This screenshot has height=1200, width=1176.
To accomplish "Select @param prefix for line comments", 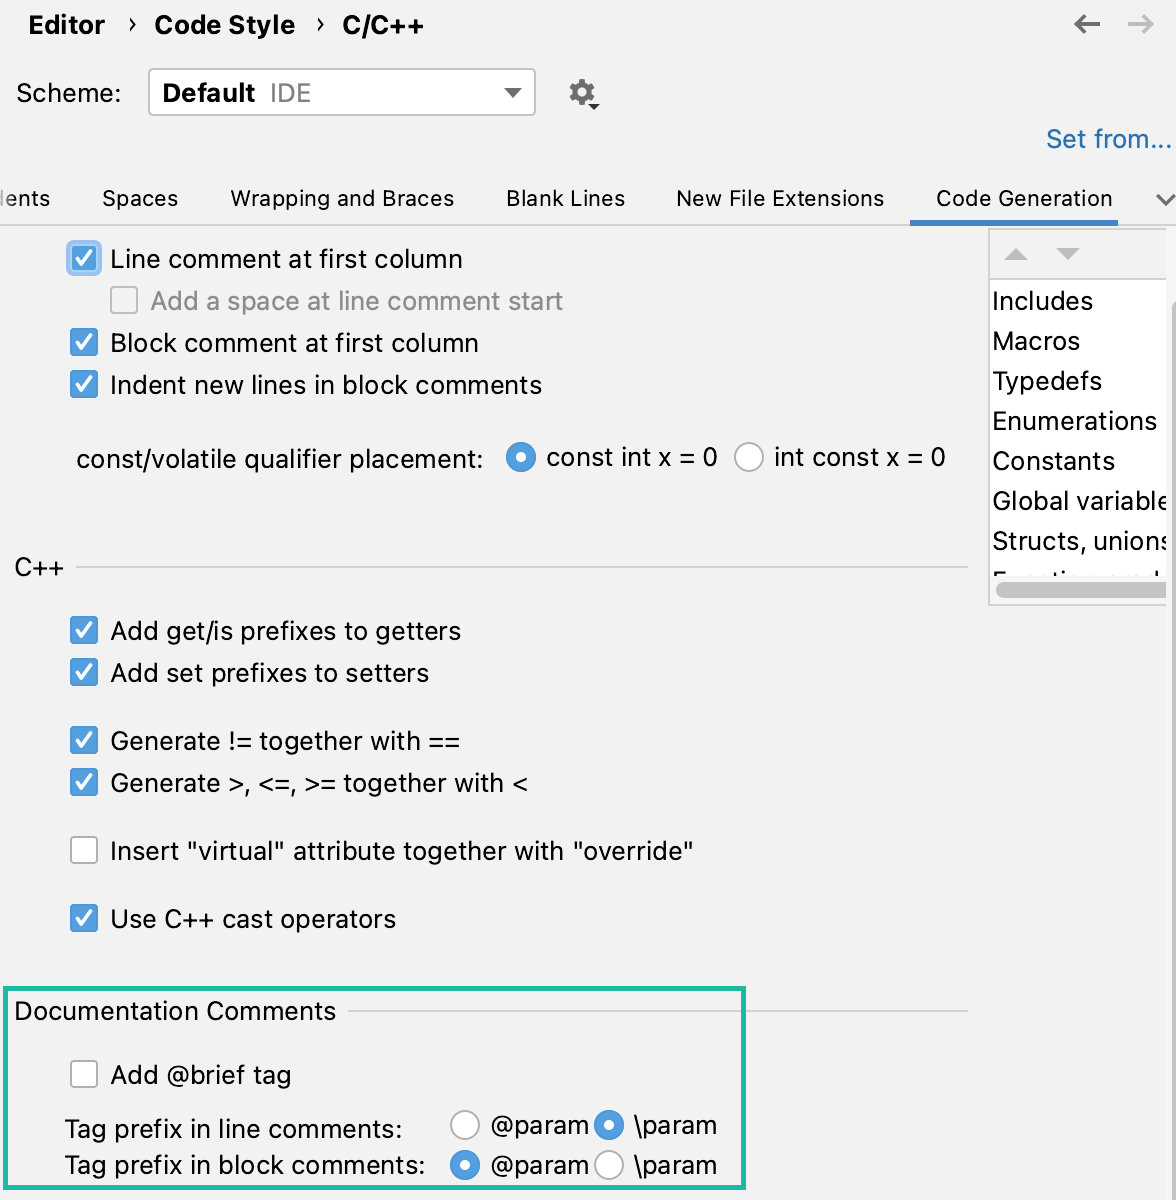I will pos(465,1125).
